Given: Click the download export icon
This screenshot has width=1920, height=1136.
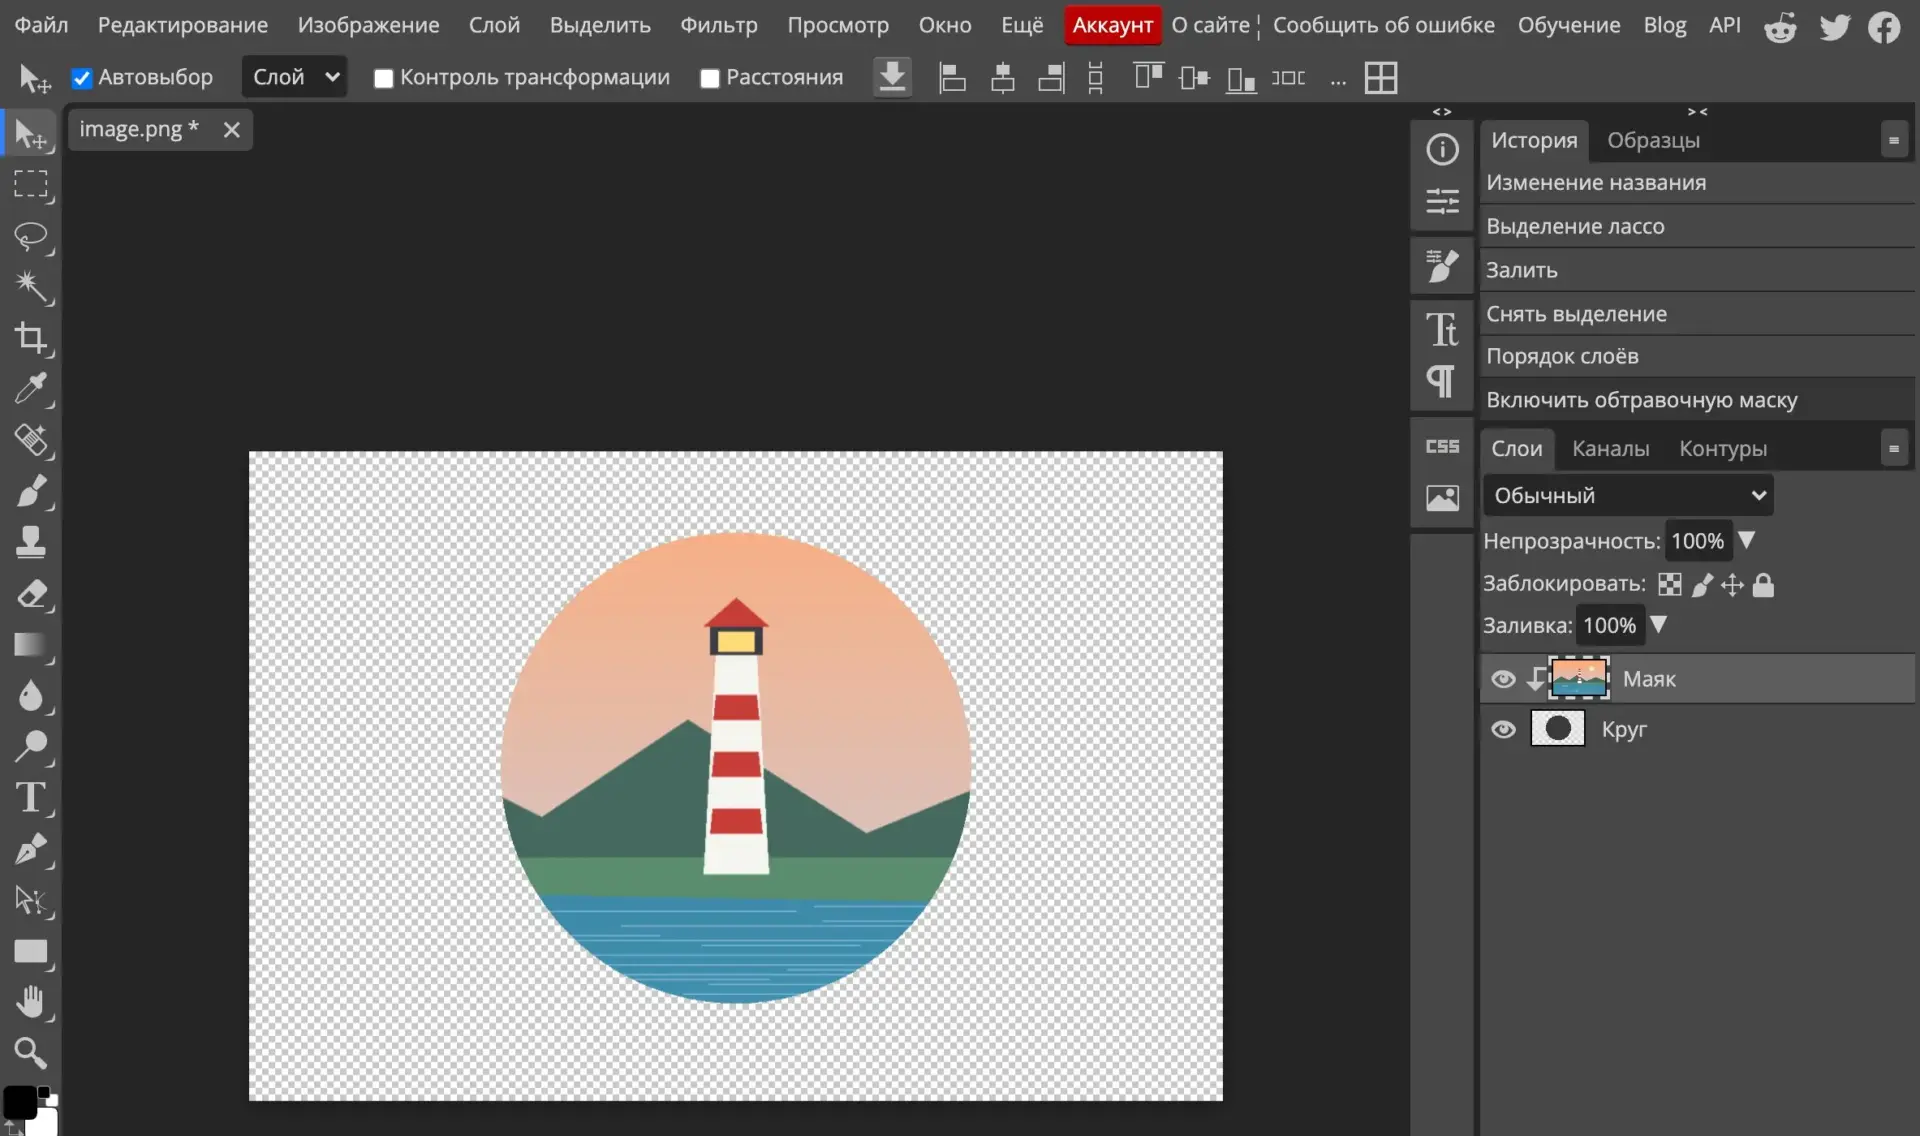Looking at the screenshot, I should click(x=892, y=77).
